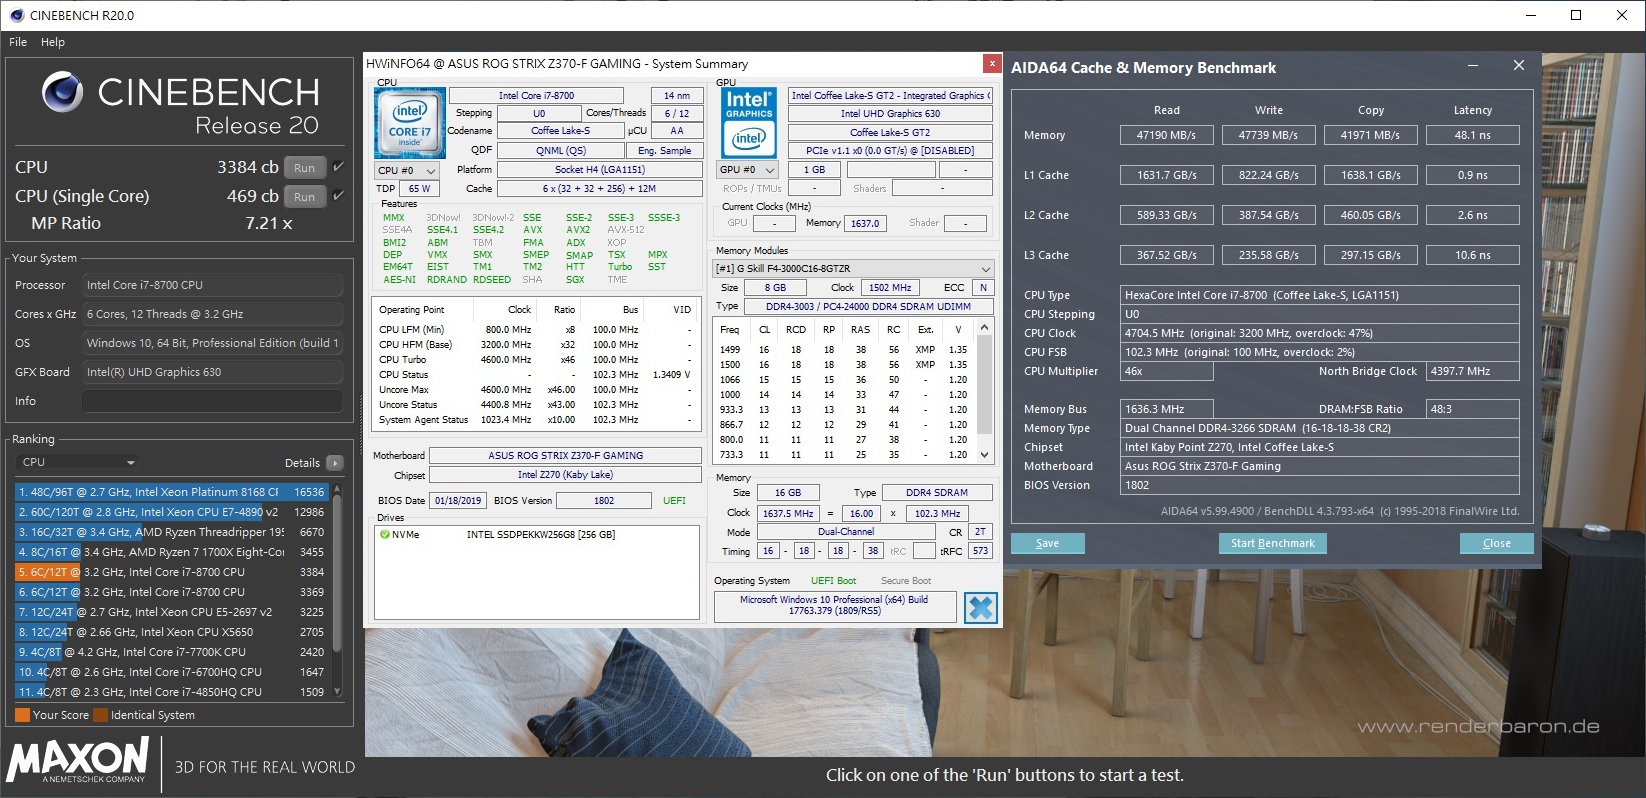The height and width of the screenshot is (798, 1646).
Task: Click AIDA64 L3 Cache Latency 10.6 ns
Action: point(1472,255)
